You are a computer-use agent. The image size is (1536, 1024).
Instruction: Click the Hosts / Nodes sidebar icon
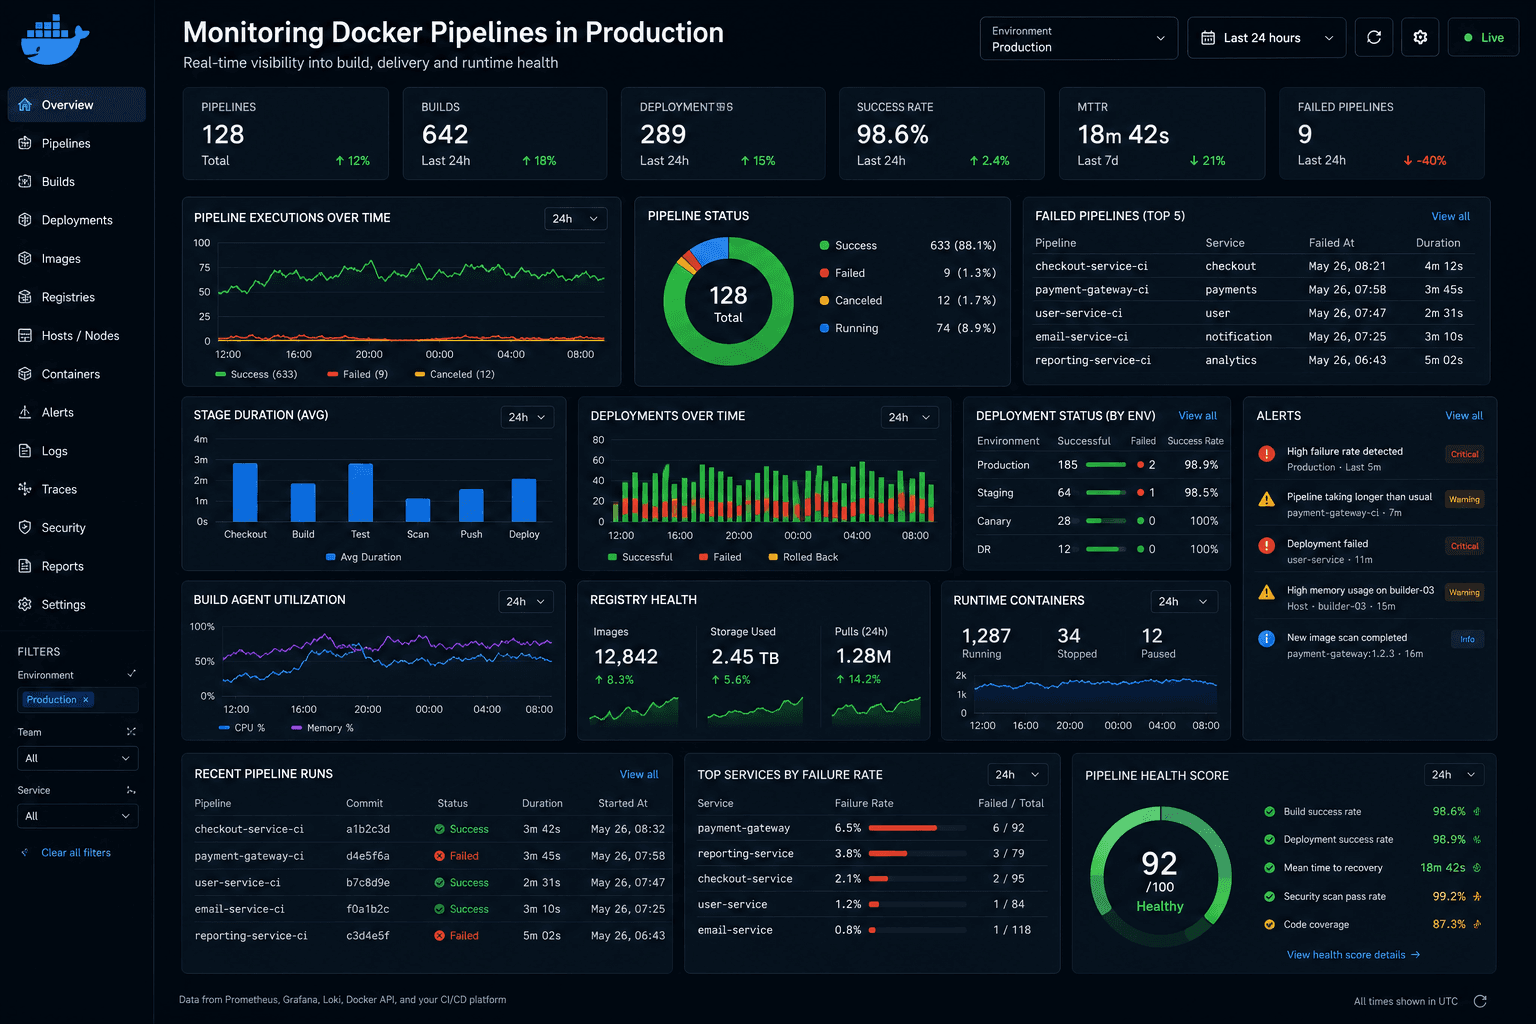coord(25,335)
